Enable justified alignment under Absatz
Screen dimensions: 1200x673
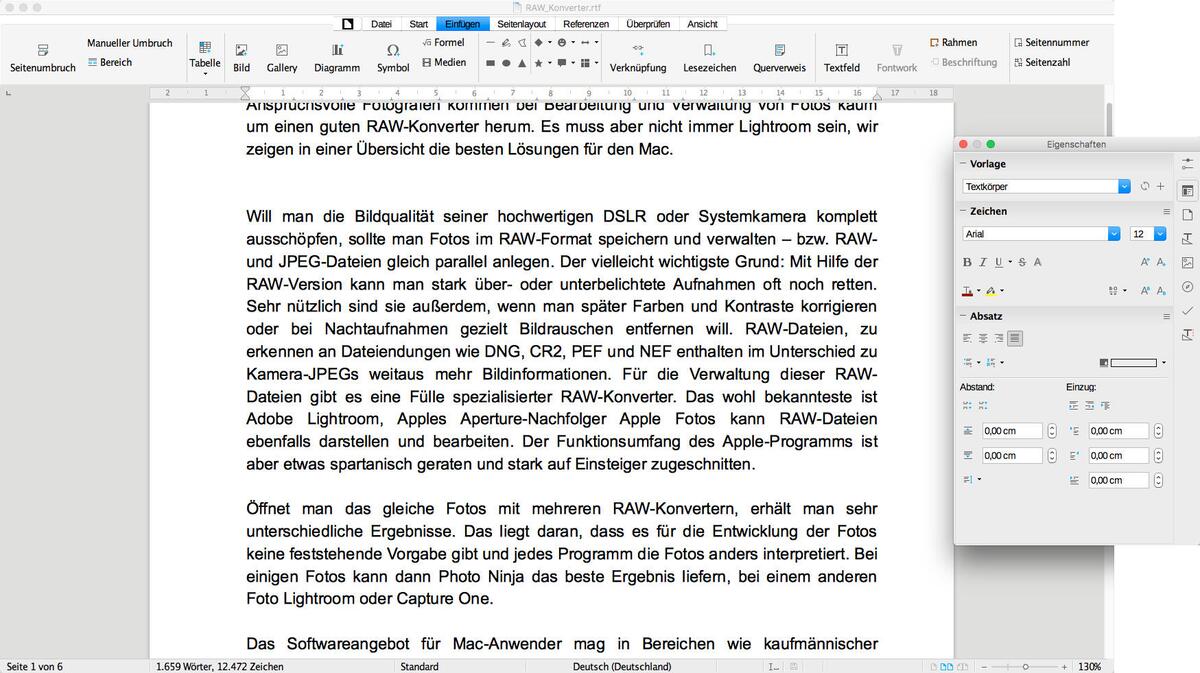(x=1016, y=338)
